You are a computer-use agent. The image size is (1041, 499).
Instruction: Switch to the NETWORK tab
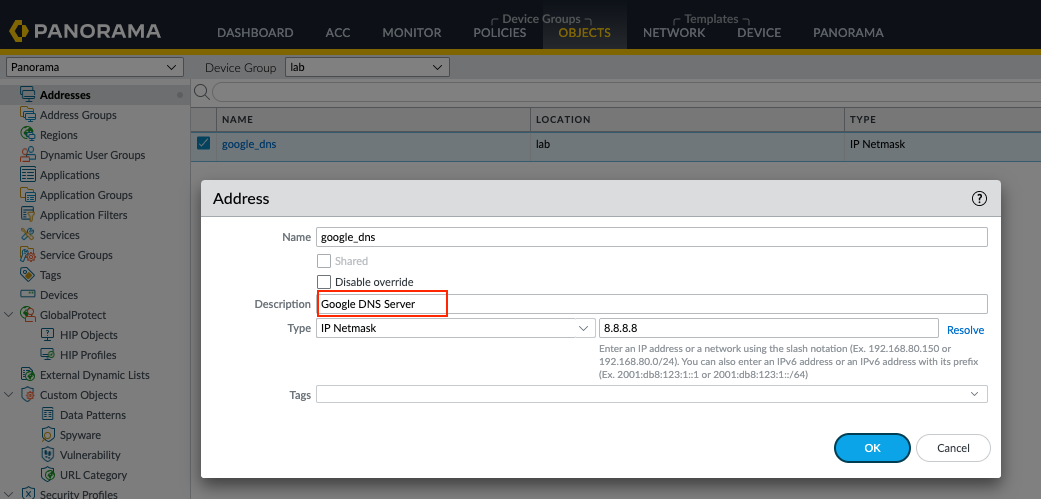(x=674, y=33)
